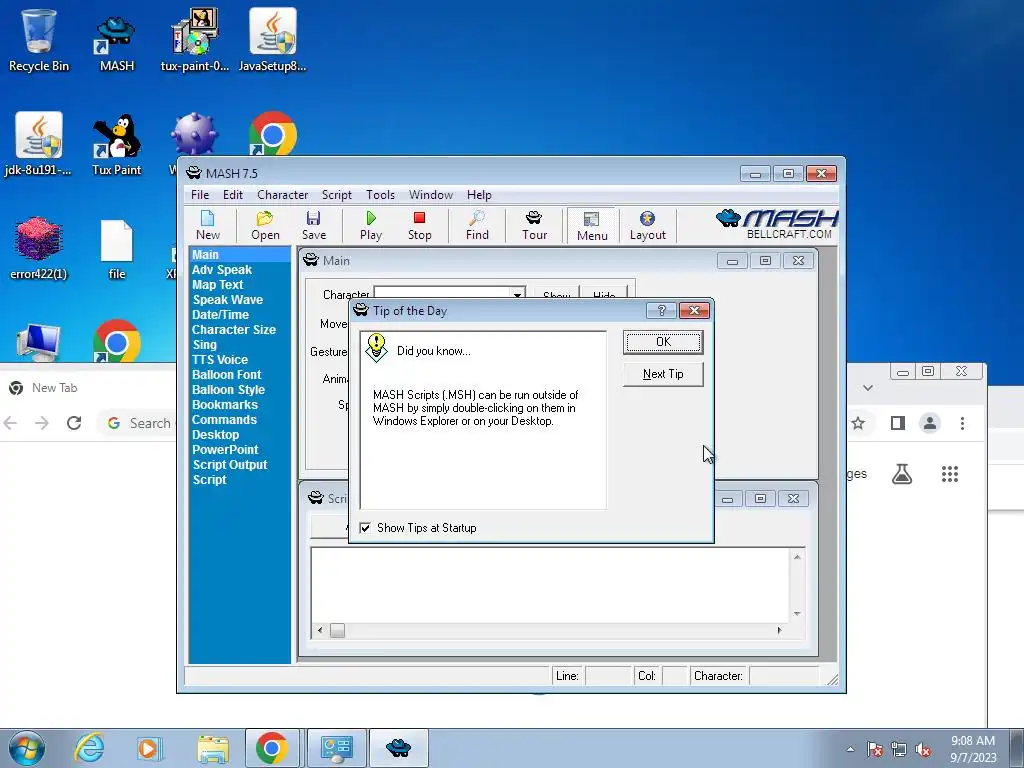Select Speak Wave in the sidebar
The image size is (1024, 768).
(227, 300)
